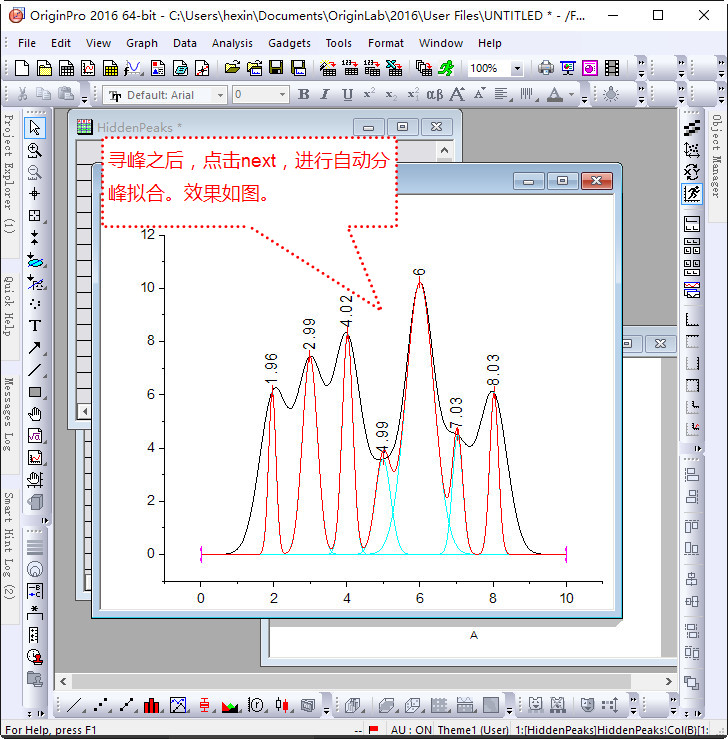
Task: Toggle Bold text formatting
Action: [x=304, y=95]
